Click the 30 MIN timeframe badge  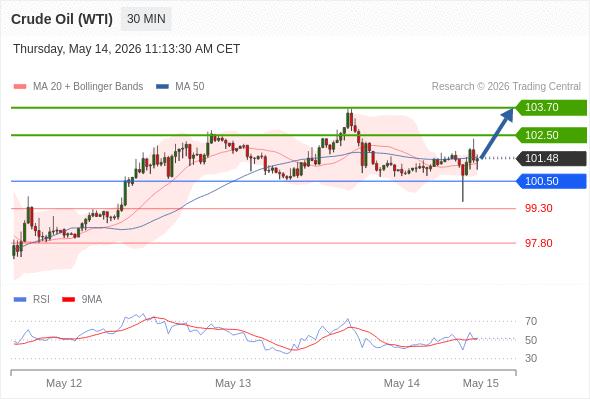[x=146, y=19]
